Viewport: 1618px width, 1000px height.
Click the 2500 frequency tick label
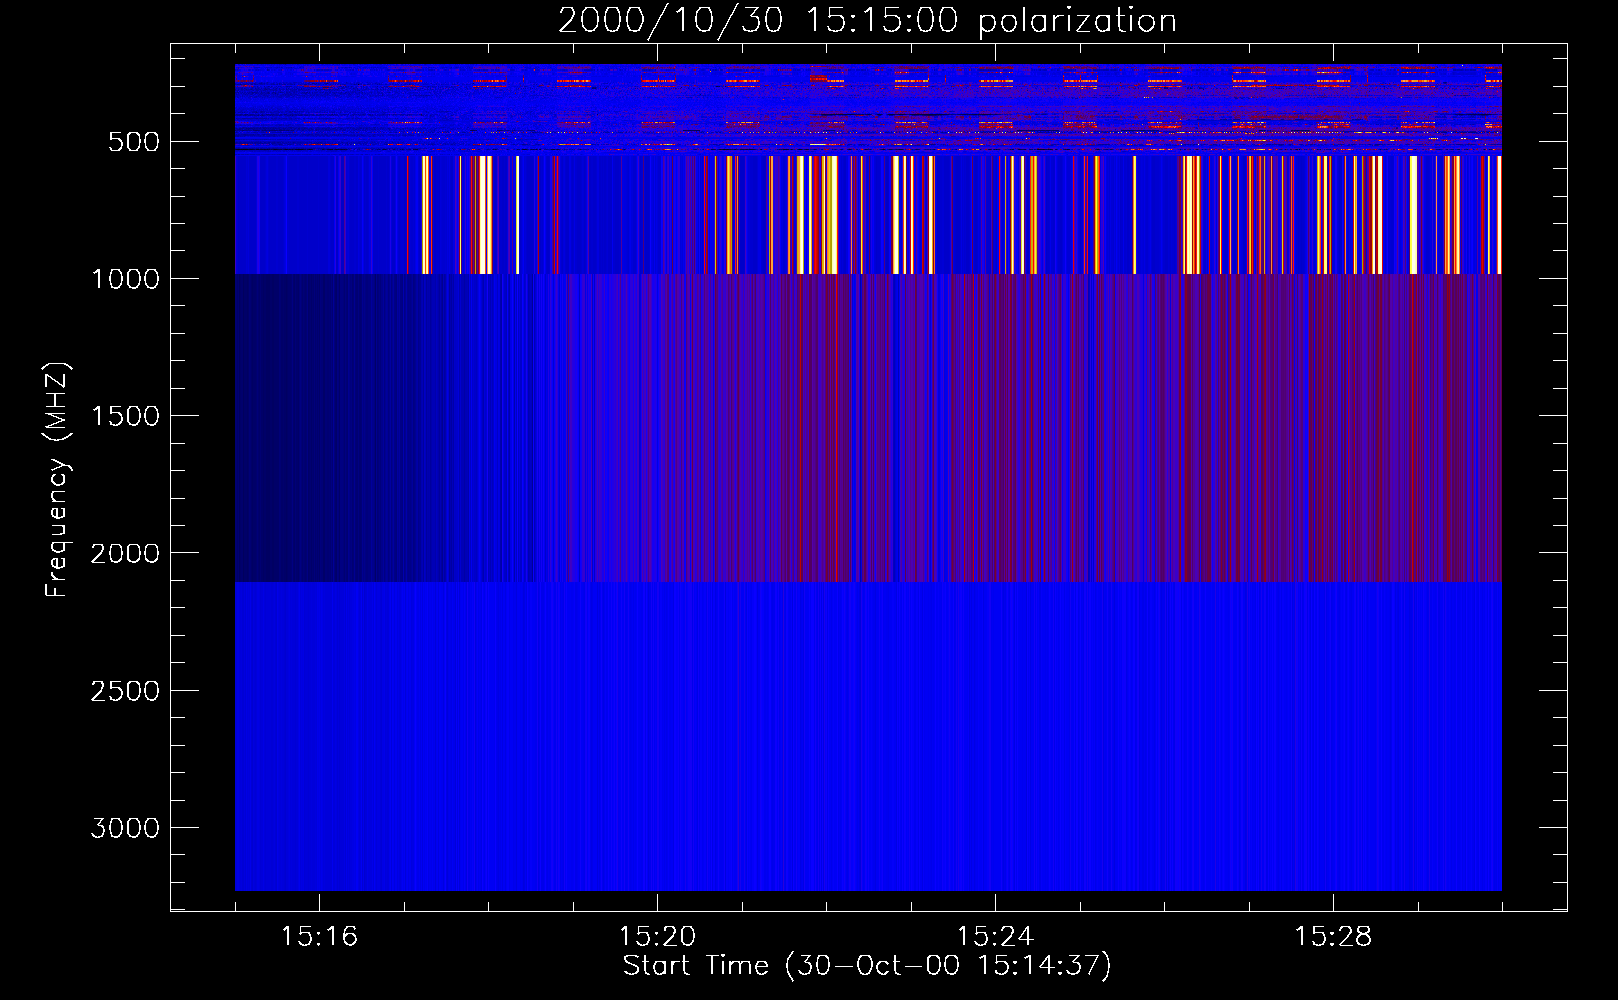(125, 692)
